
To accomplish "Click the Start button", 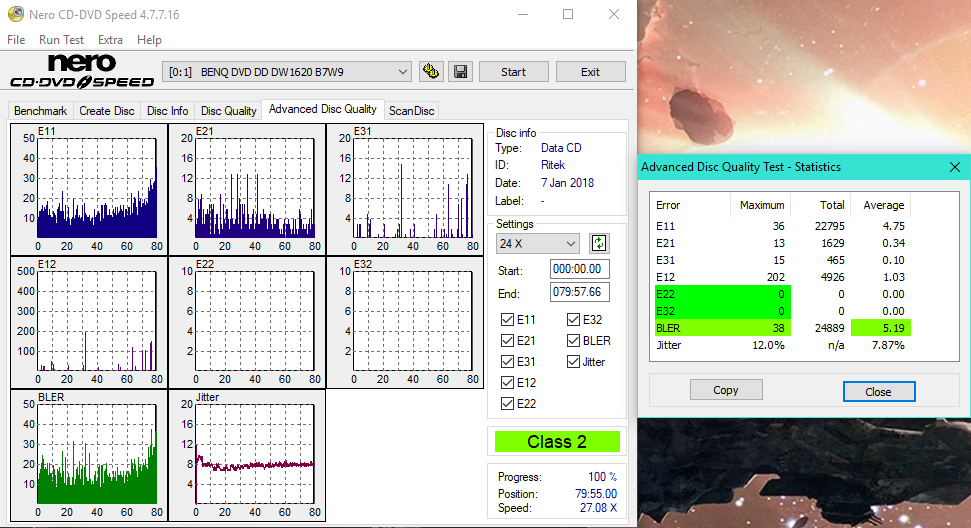I will pos(513,72).
